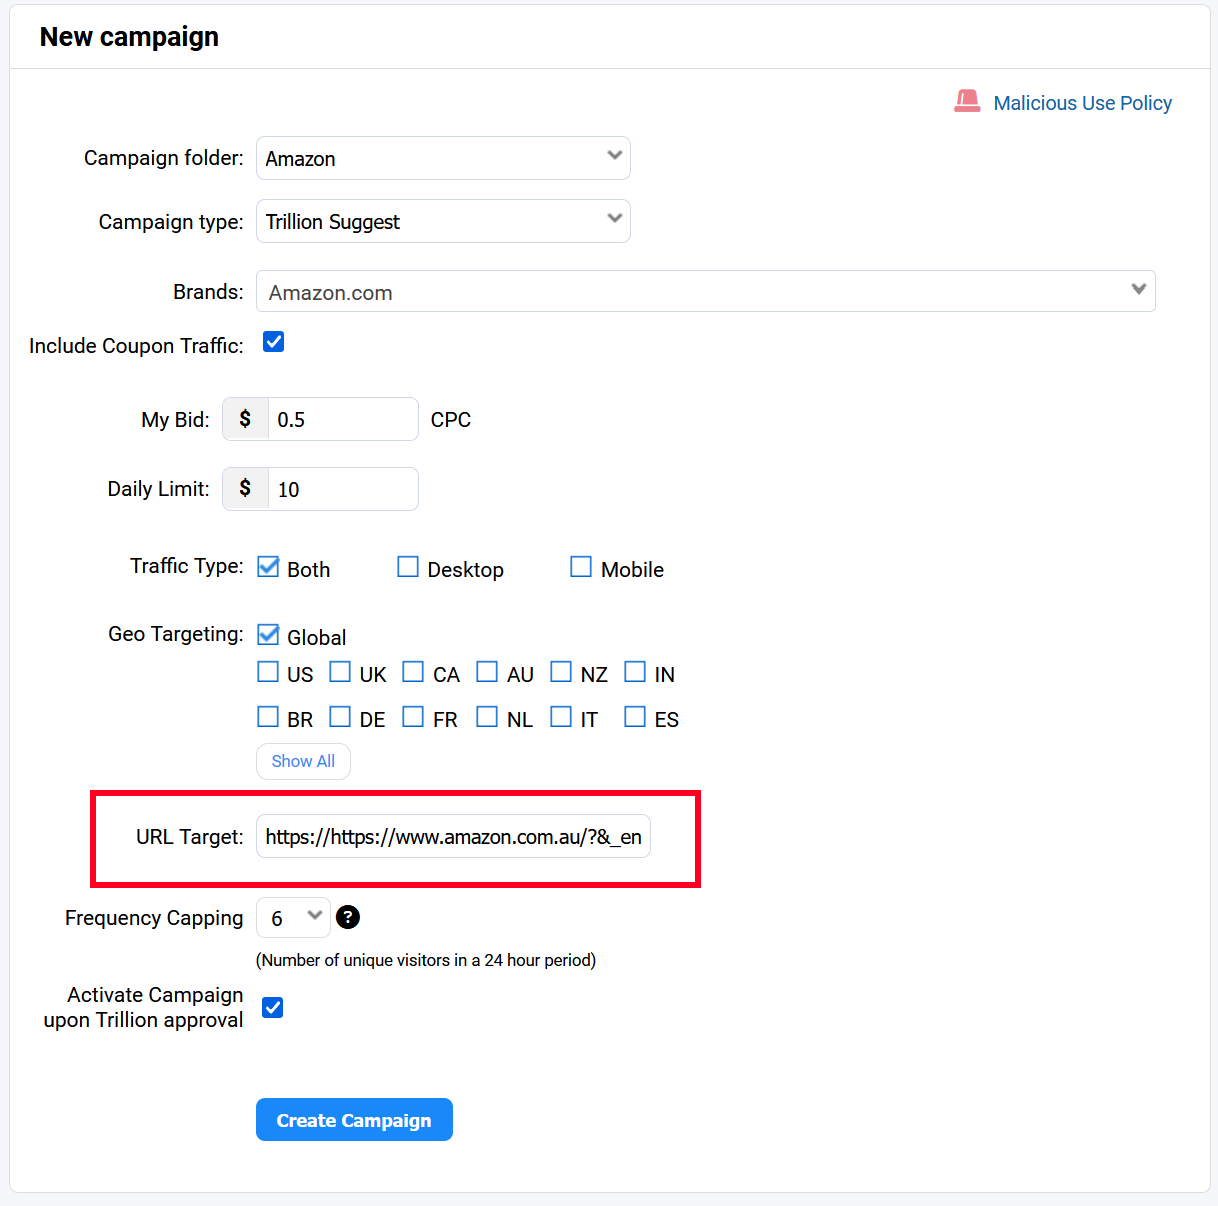Expand the Brands Amazon.com dropdown

[x=706, y=291]
